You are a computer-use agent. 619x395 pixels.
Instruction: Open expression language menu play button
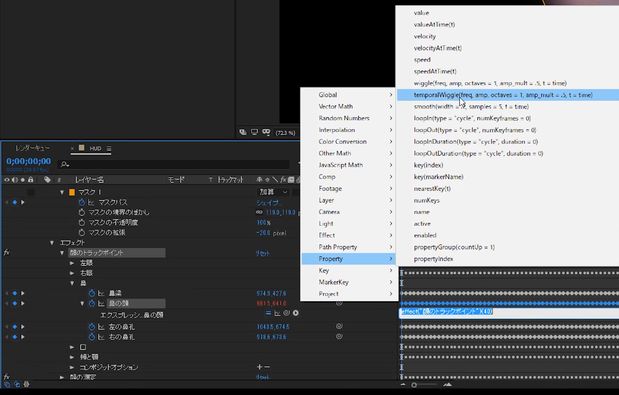click(x=296, y=313)
